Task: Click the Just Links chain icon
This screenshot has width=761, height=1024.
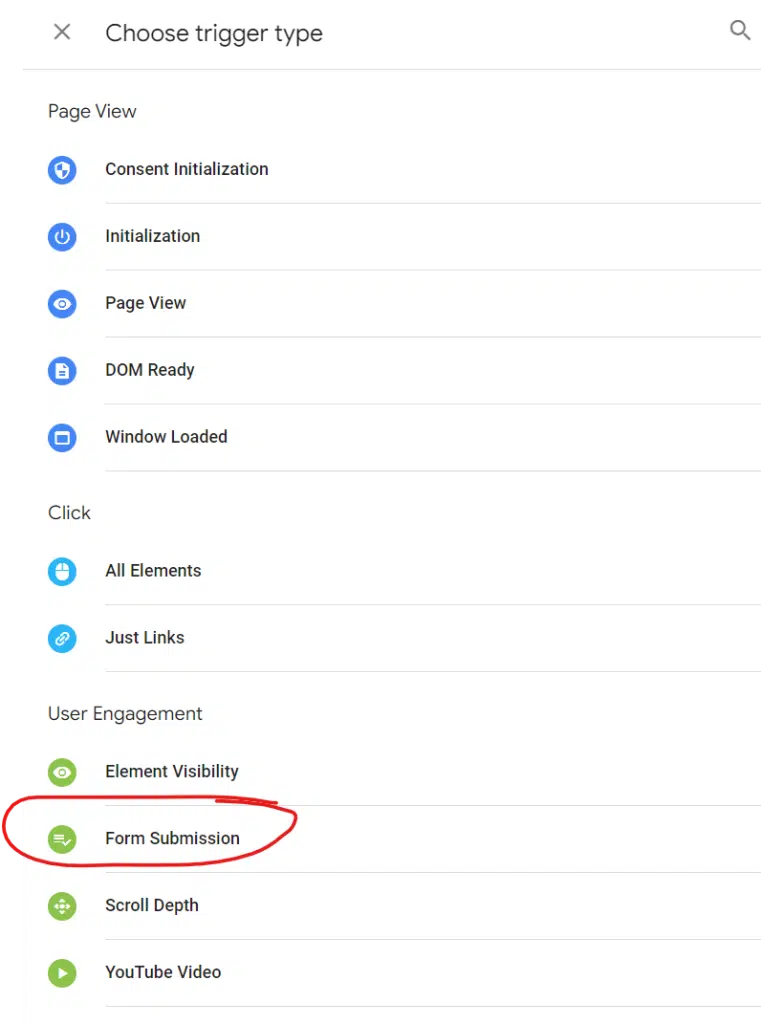Action: point(62,638)
